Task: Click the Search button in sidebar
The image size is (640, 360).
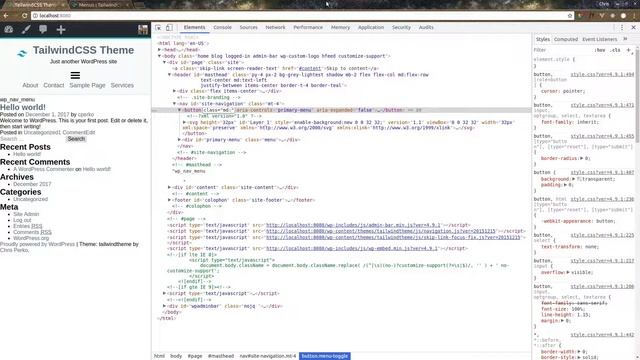Action: 76,139
